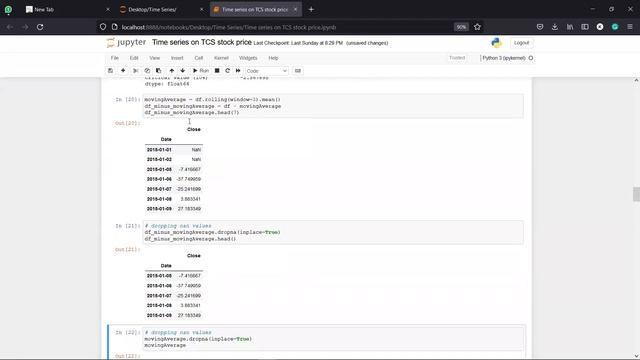Click code cell In [21] dropping nan values
This screenshot has width=640, height=360.
(x=333, y=232)
